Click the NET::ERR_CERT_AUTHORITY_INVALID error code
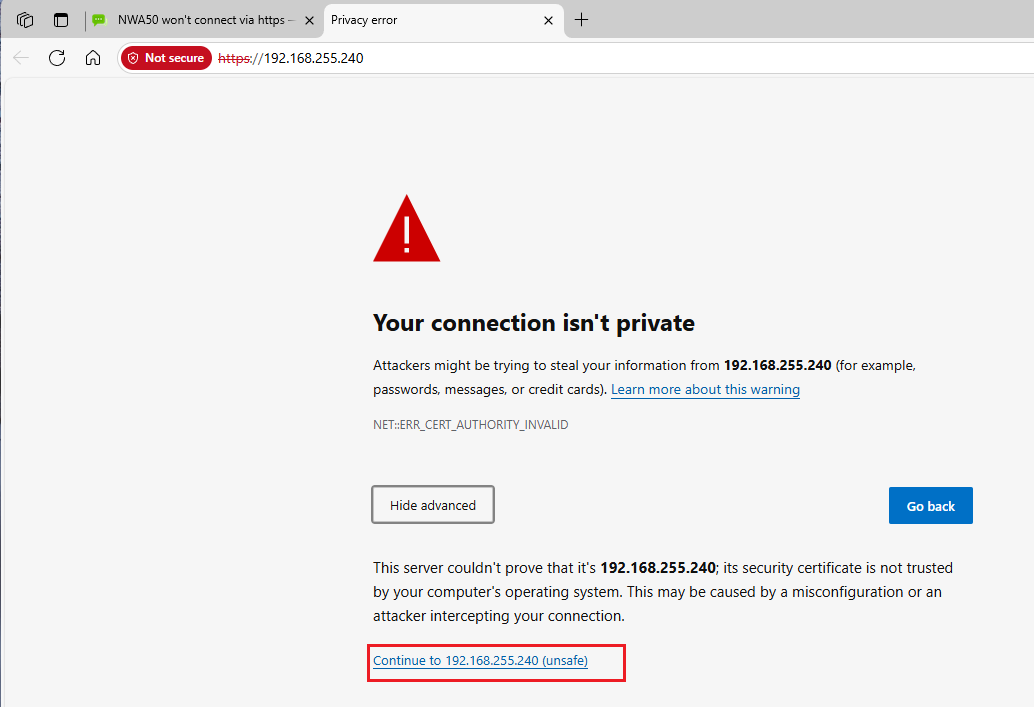 [x=470, y=425]
